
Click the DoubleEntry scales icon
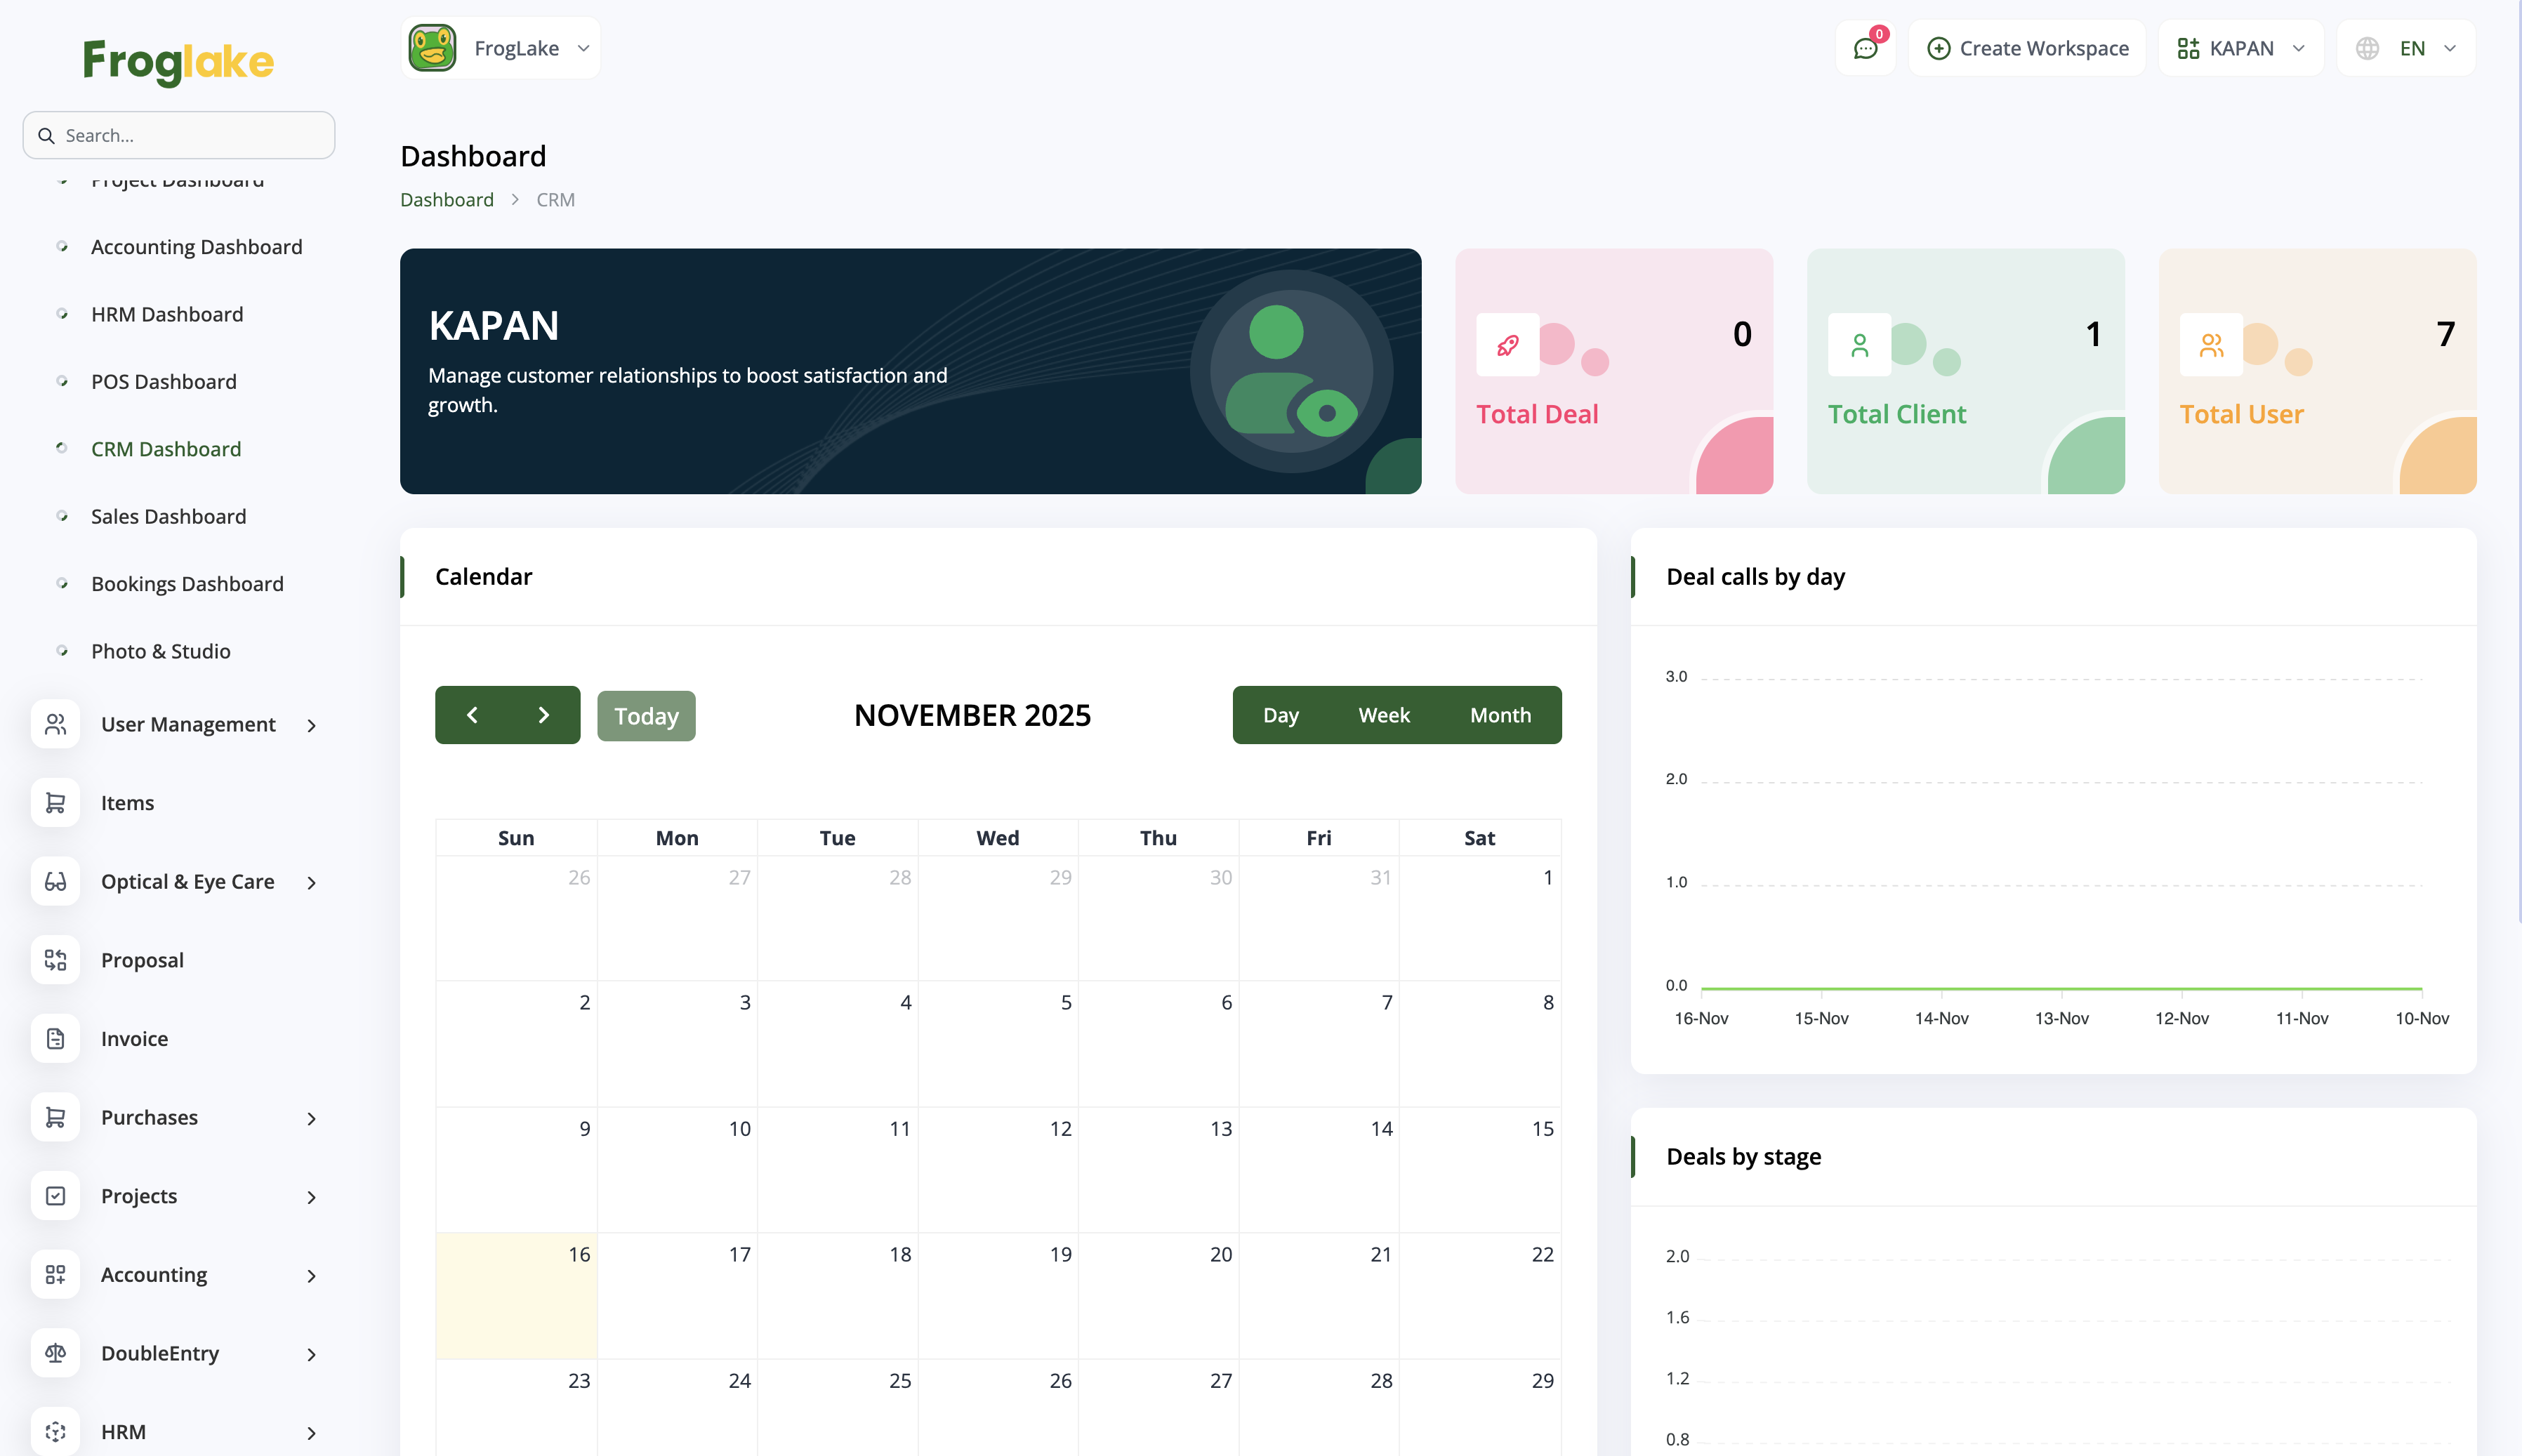coord(55,1353)
